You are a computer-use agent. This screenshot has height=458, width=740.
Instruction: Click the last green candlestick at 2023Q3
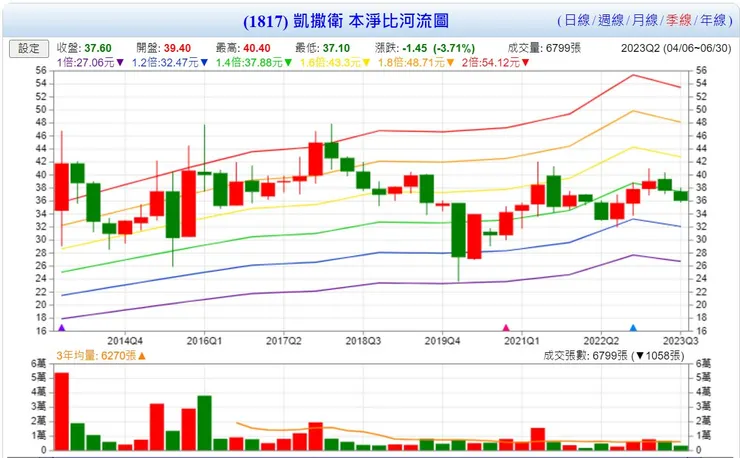coord(681,196)
